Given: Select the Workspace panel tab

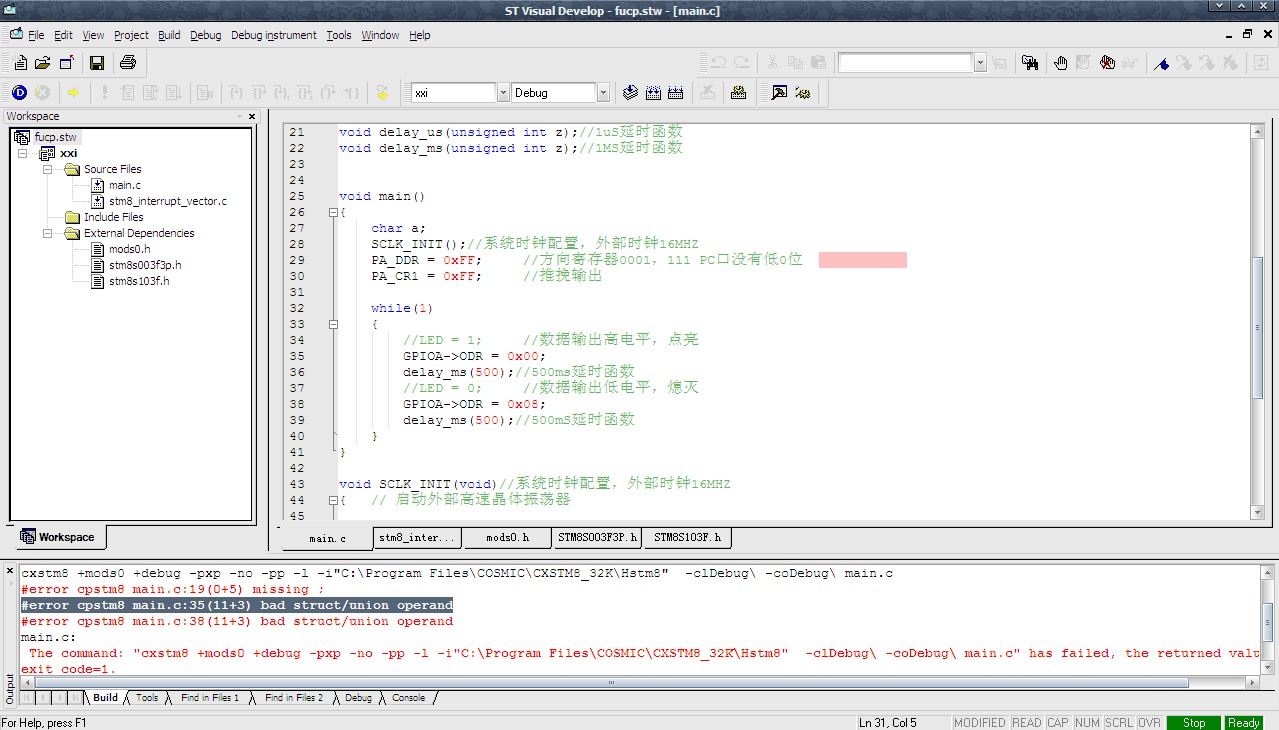Looking at the screenshot, I should 58,537.
